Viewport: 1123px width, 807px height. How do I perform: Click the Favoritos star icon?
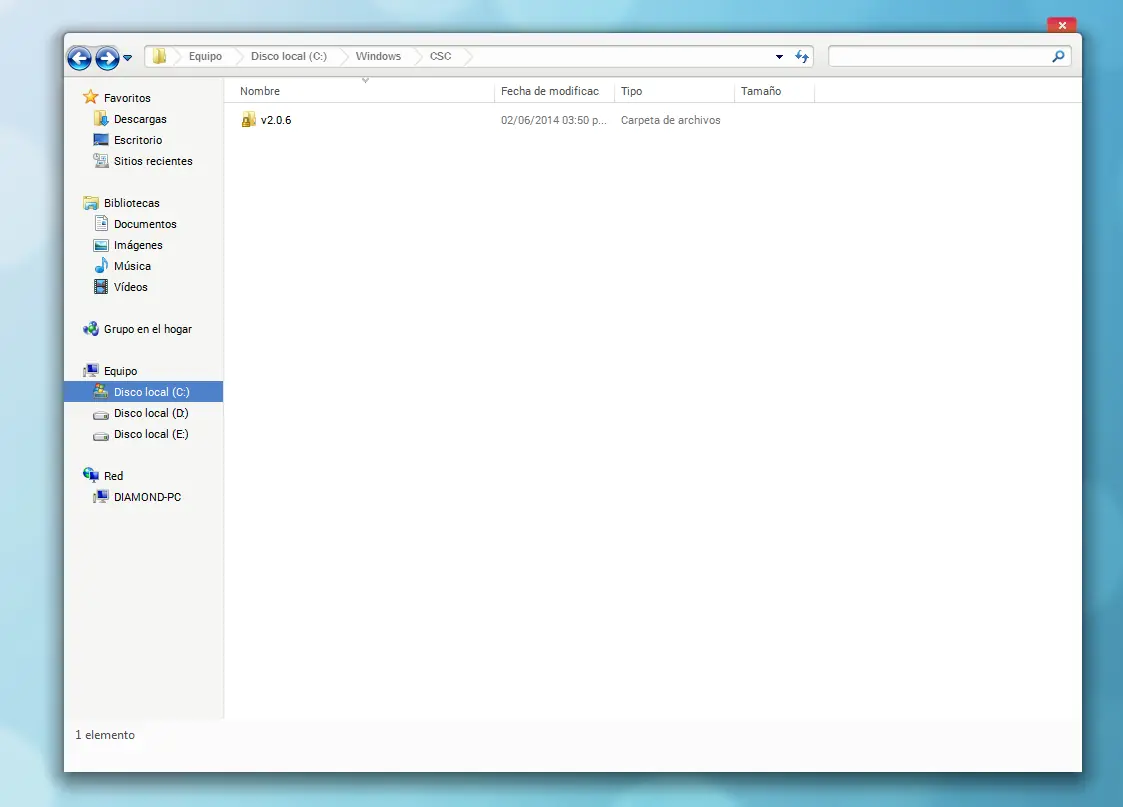click(90, 97)
